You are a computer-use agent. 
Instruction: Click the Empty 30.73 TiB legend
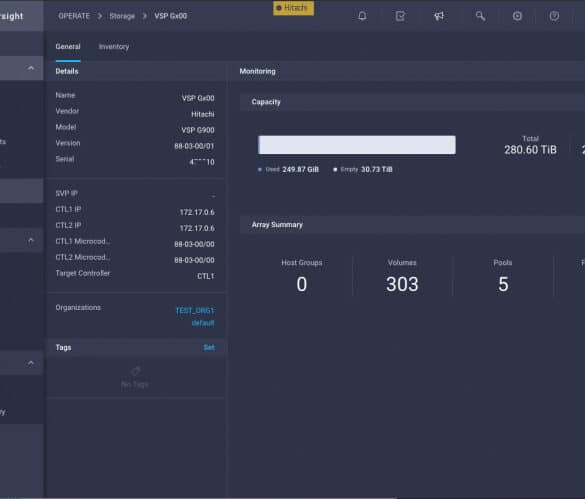(363, 169)
